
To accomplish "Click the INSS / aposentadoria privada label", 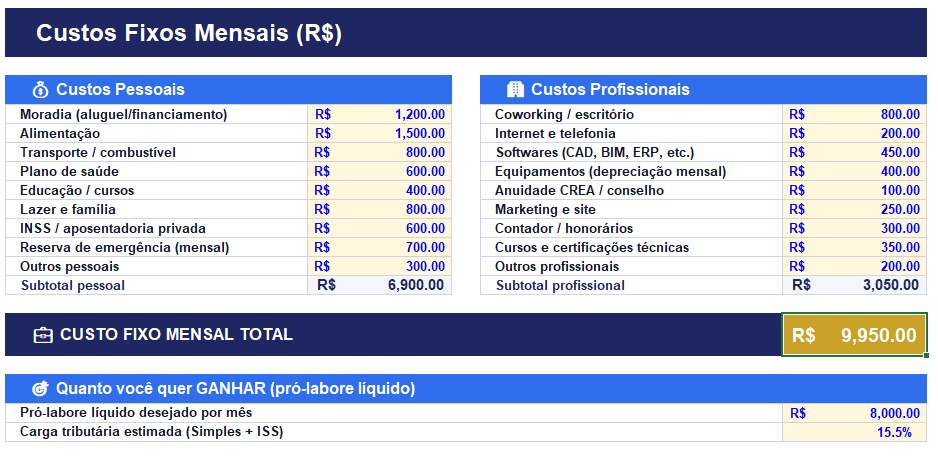I will (113, 229).
